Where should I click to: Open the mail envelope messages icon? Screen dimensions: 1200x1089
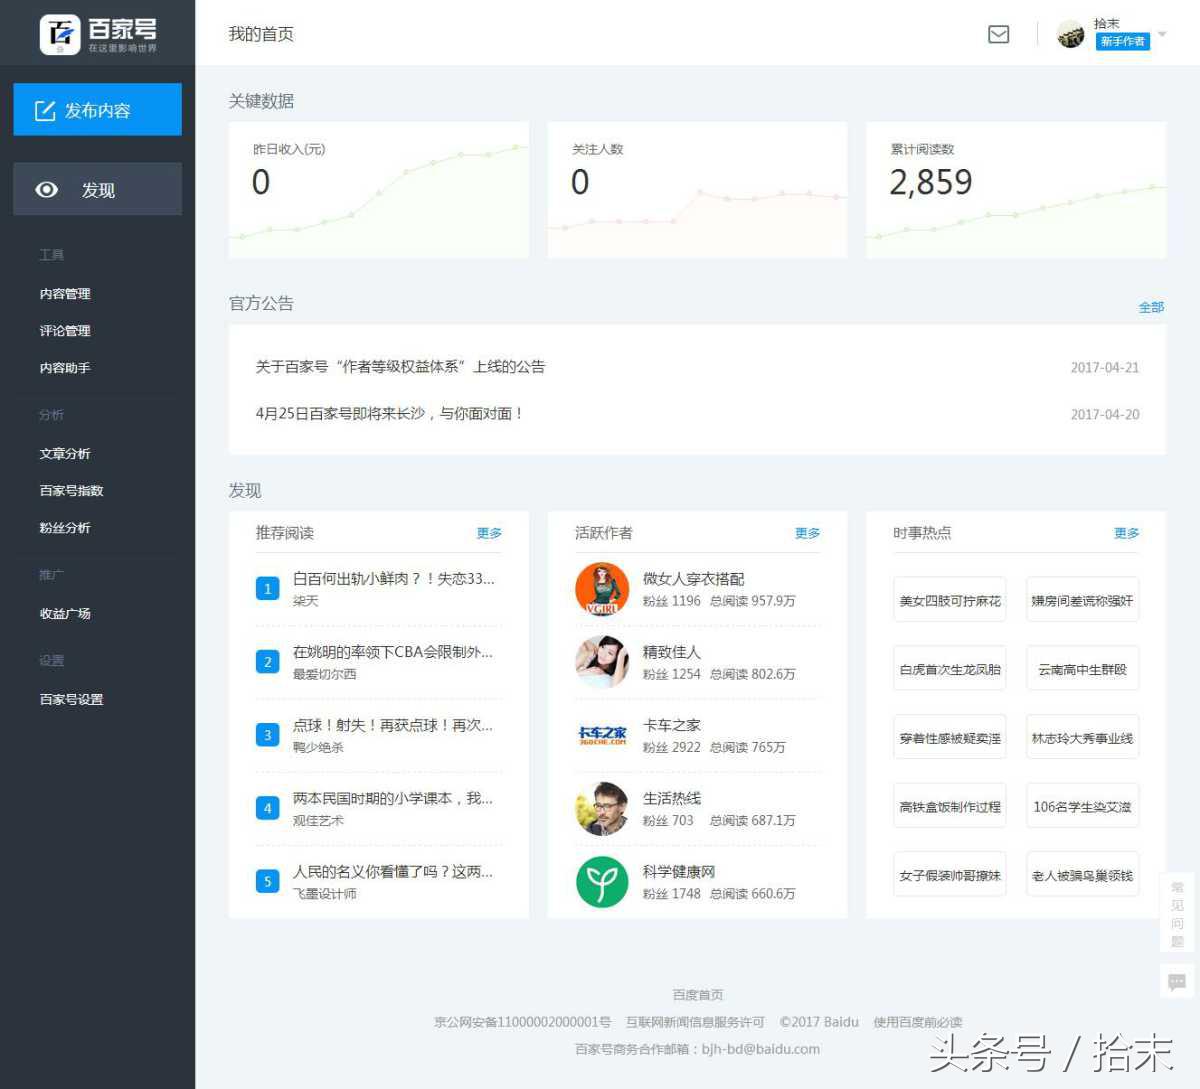click(x=998, y=35)
